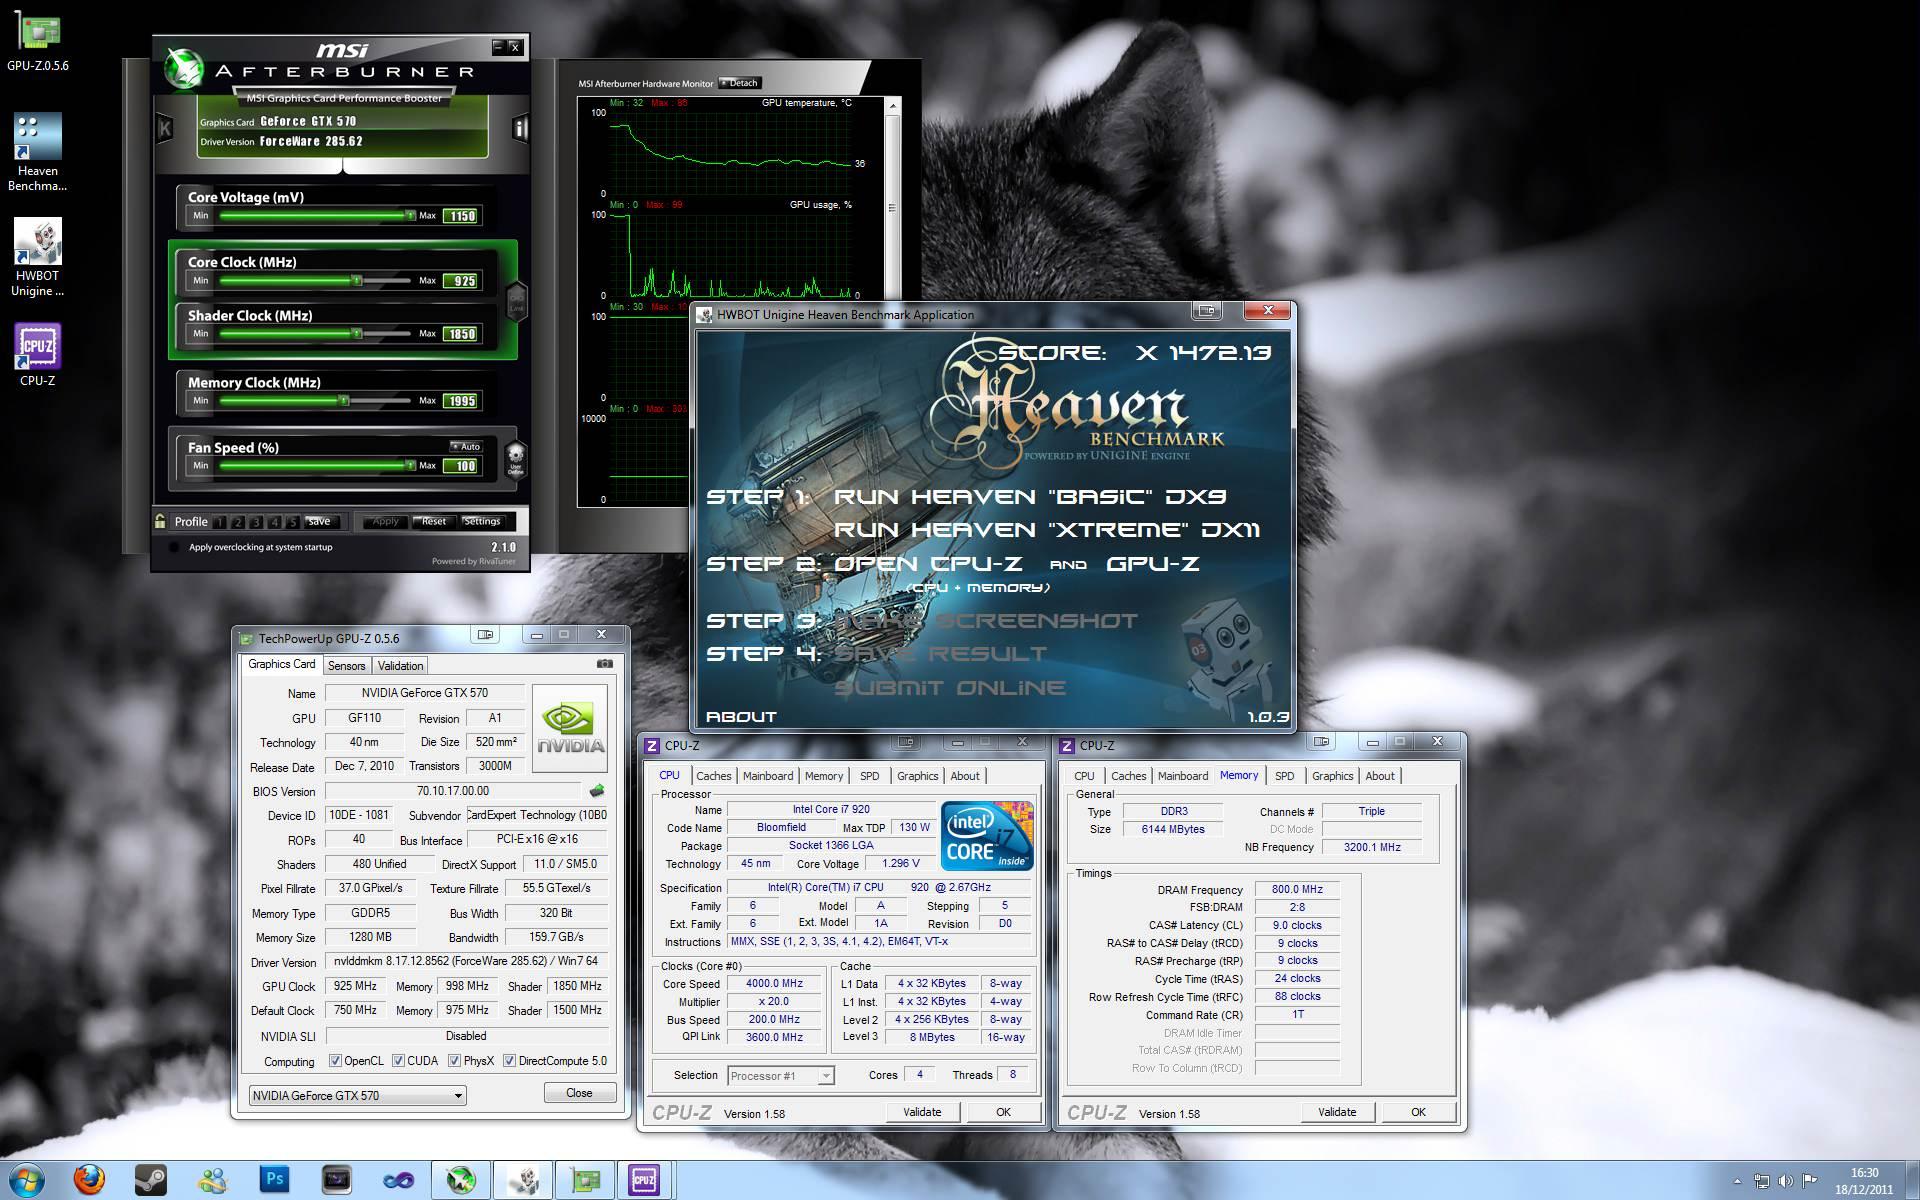Open the Mainboard tab in the left CPU-Z window
This screenshot has width=1920, height=1200.
768,776
